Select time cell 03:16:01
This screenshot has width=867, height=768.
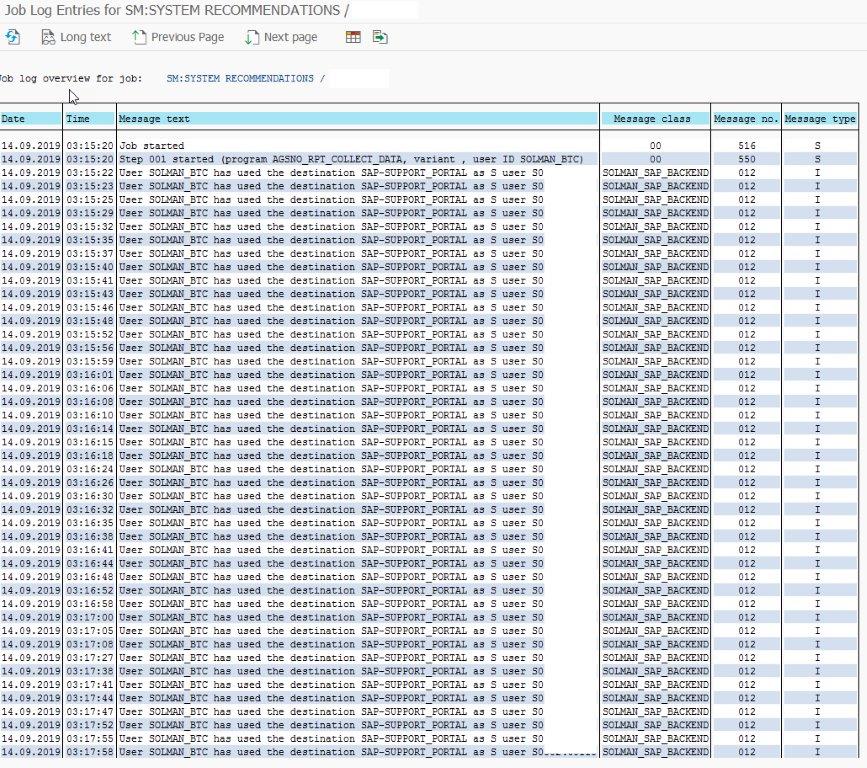click(x=90, y=375)
